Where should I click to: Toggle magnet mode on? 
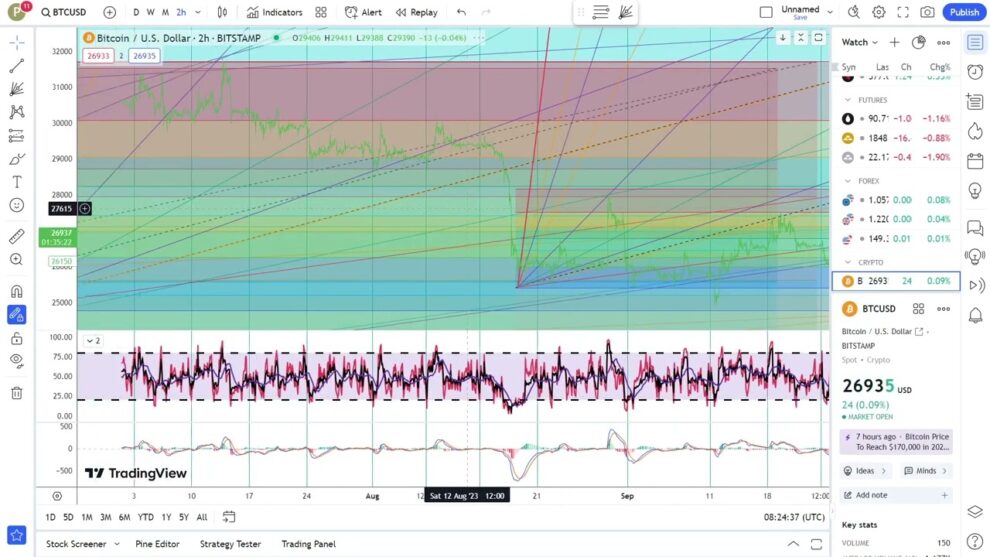coord(17,291)
